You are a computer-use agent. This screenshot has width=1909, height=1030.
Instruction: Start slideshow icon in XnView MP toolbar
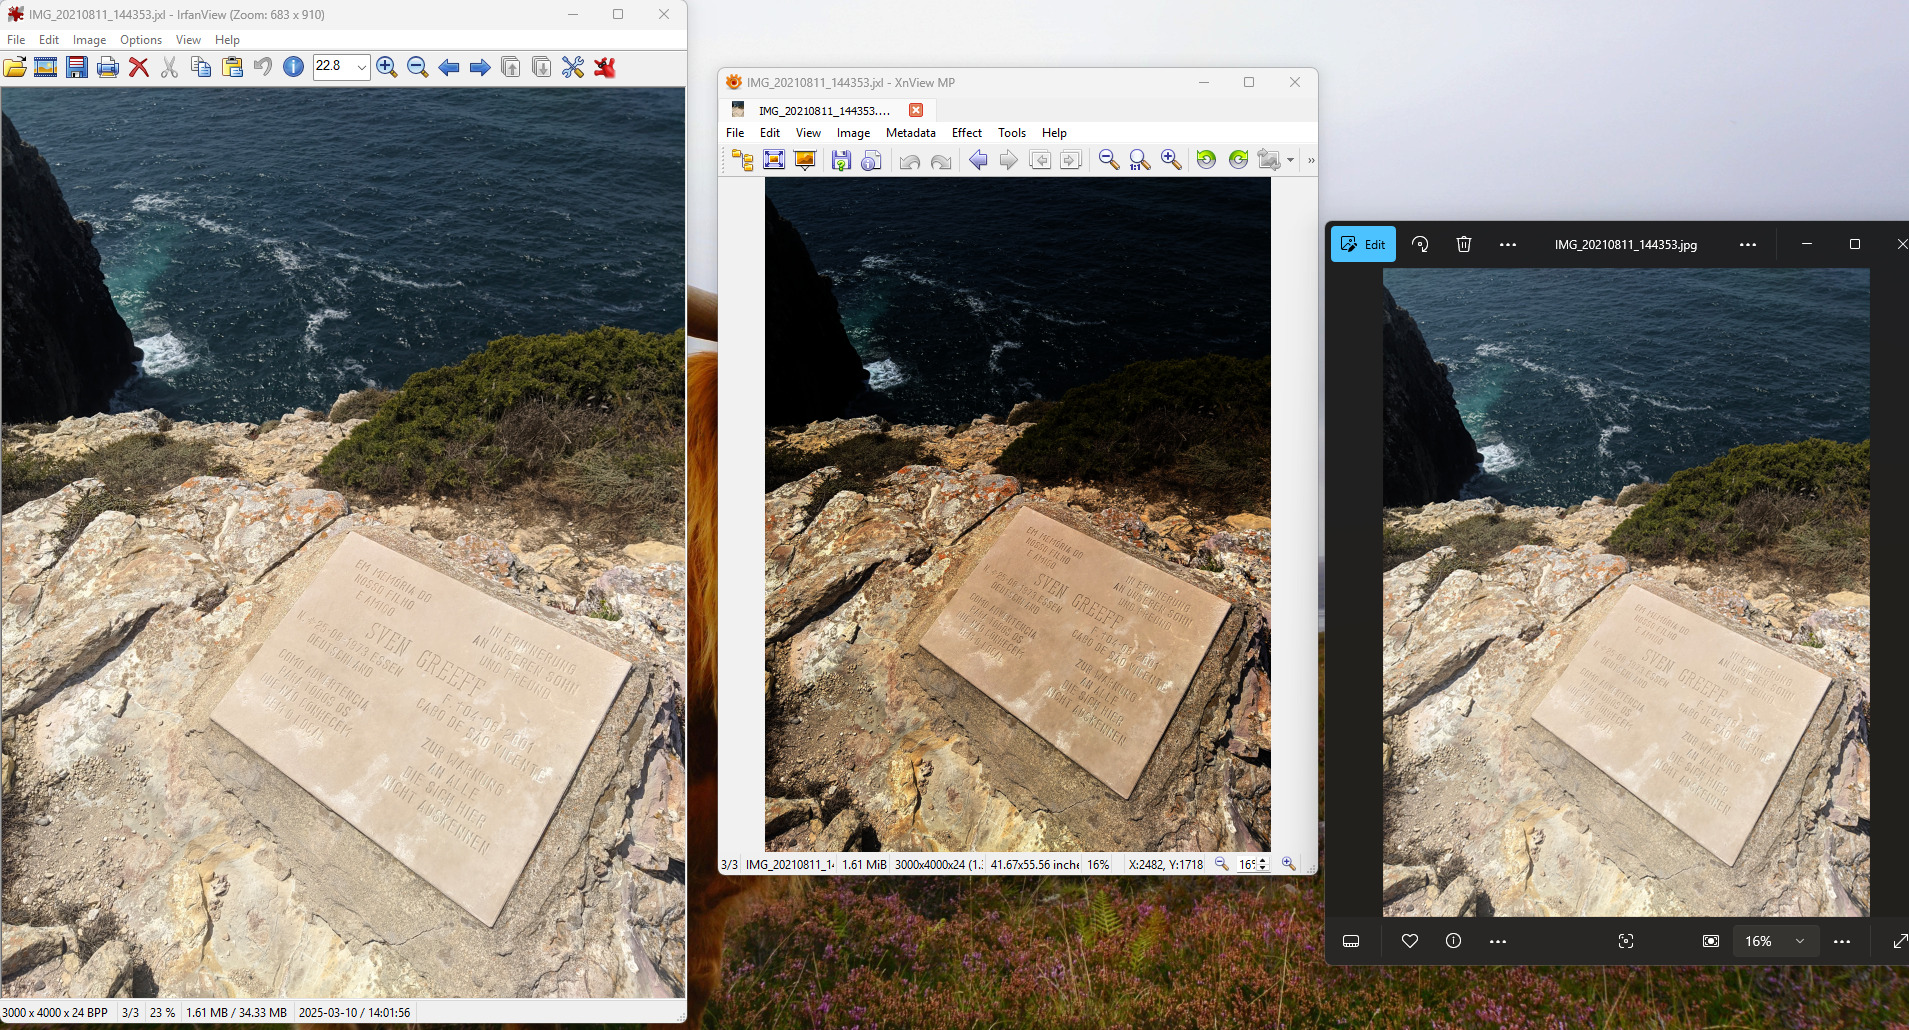[805, 160]
